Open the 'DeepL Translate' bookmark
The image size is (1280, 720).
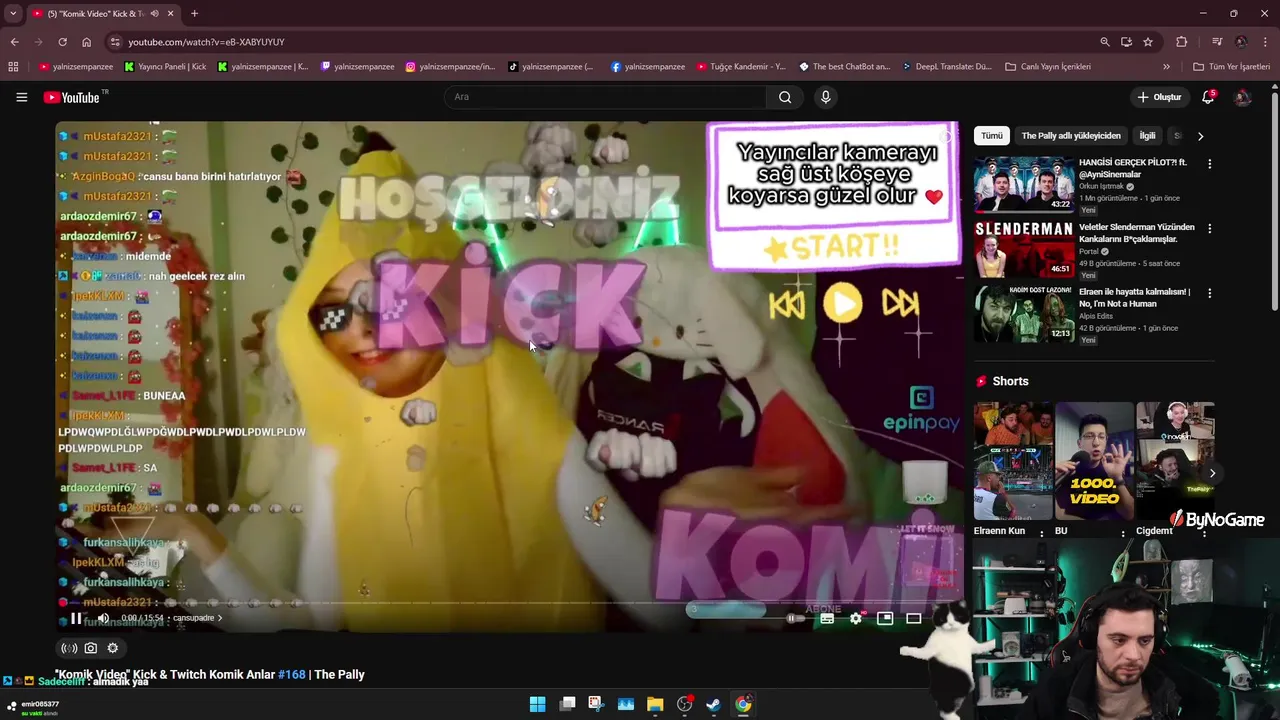pyautogui.click(x=946, y=67)
